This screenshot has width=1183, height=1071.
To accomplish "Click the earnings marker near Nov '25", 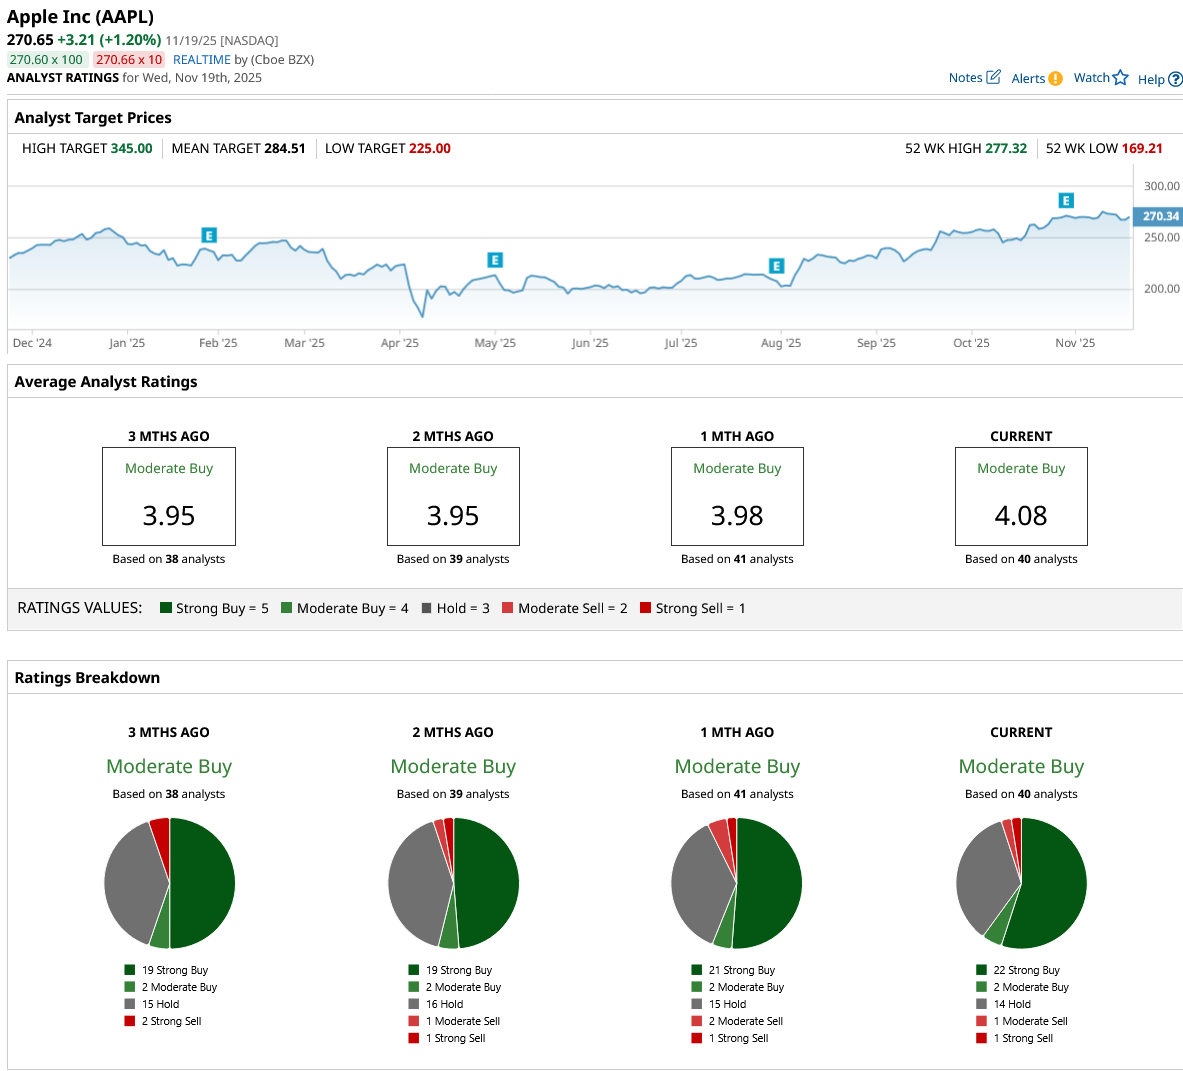I will [x=1066, y=201].
